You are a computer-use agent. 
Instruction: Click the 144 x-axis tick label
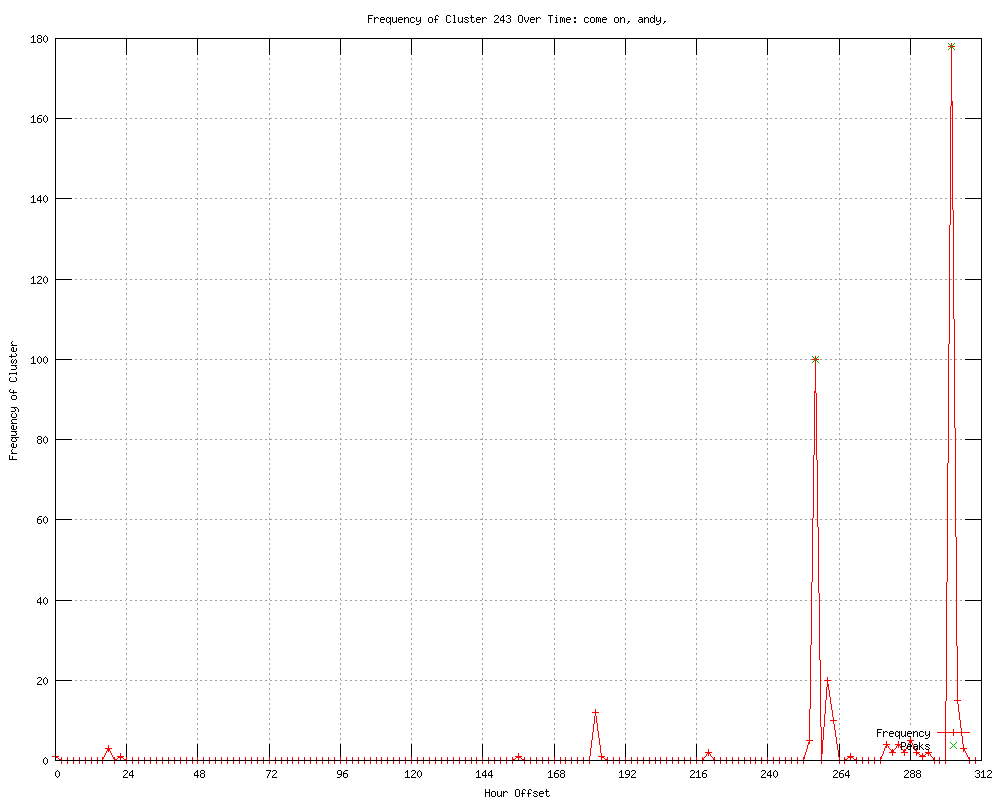click(484, 774)
